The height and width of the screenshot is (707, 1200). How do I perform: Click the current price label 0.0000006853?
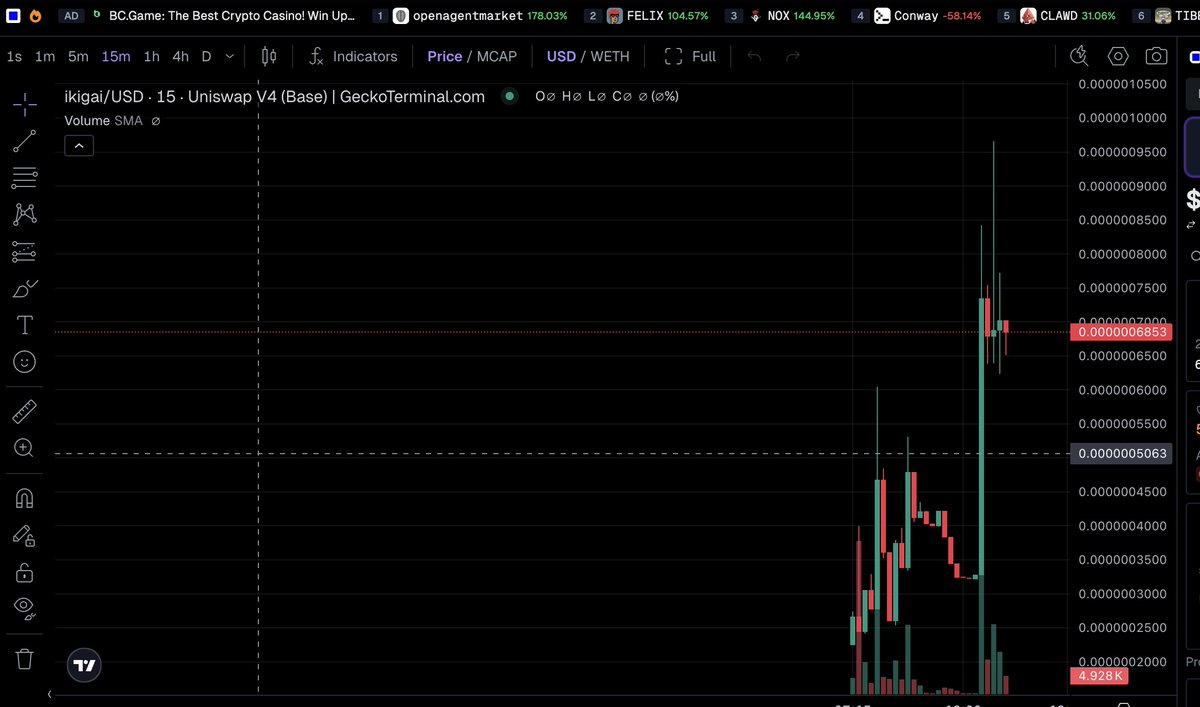(x=1119, y=331)
